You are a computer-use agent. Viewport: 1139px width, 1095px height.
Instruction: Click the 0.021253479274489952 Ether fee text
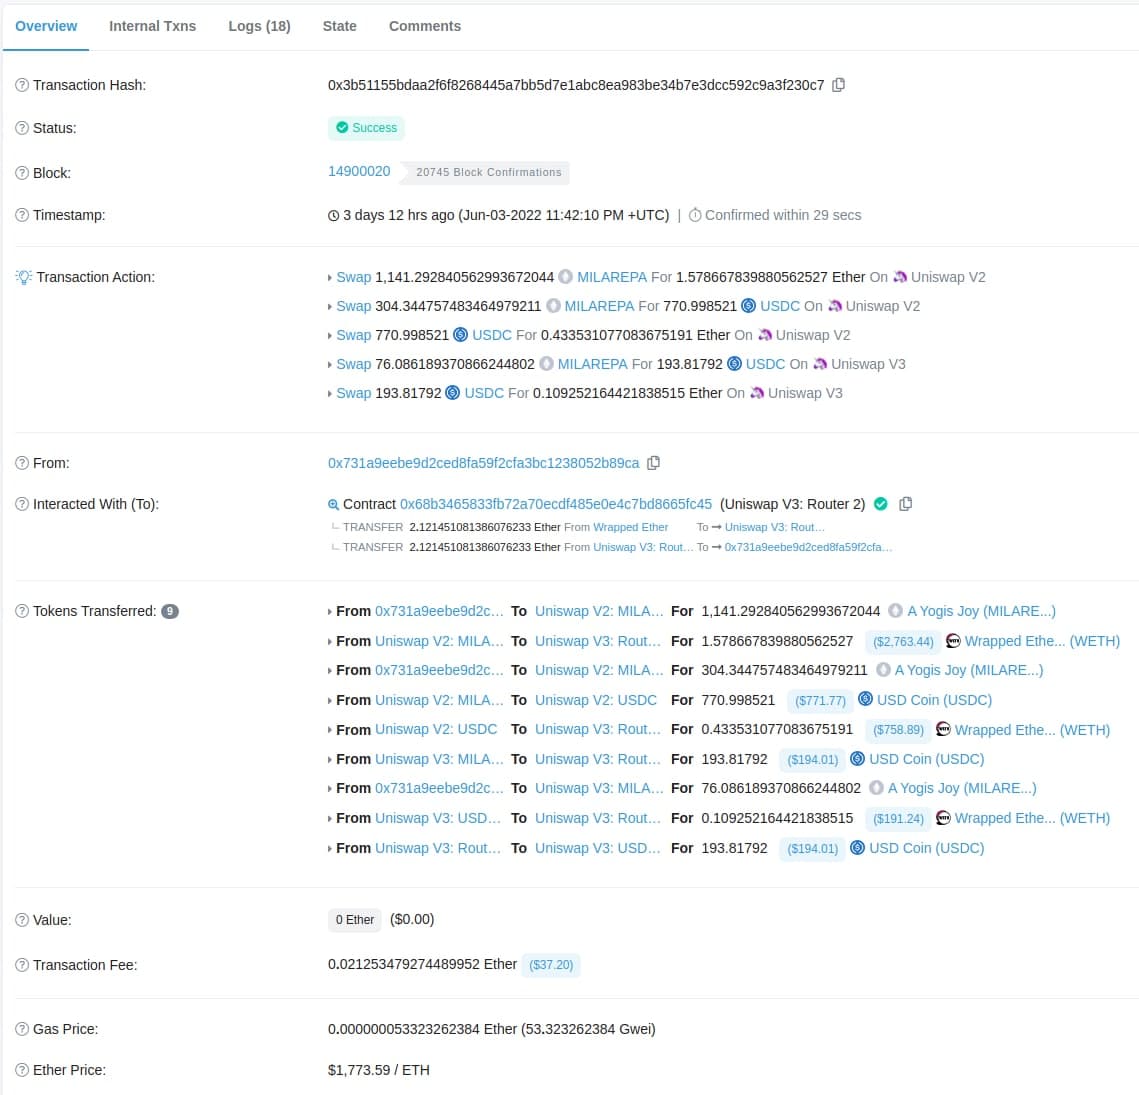pyautogui.click(x=422, y=964)
